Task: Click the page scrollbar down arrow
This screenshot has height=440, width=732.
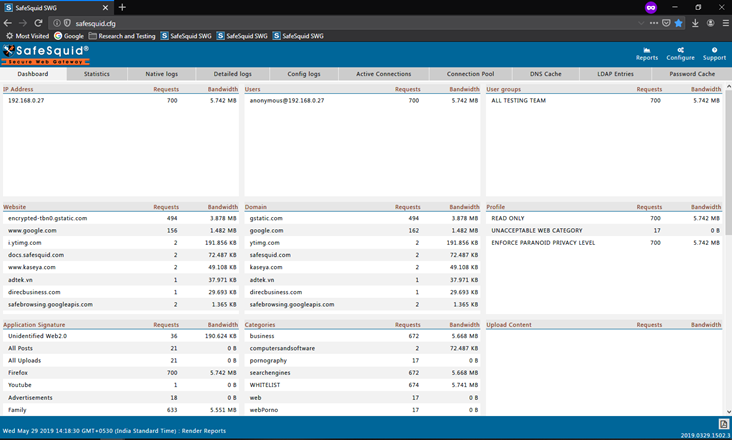Action: tap(727, 411)
